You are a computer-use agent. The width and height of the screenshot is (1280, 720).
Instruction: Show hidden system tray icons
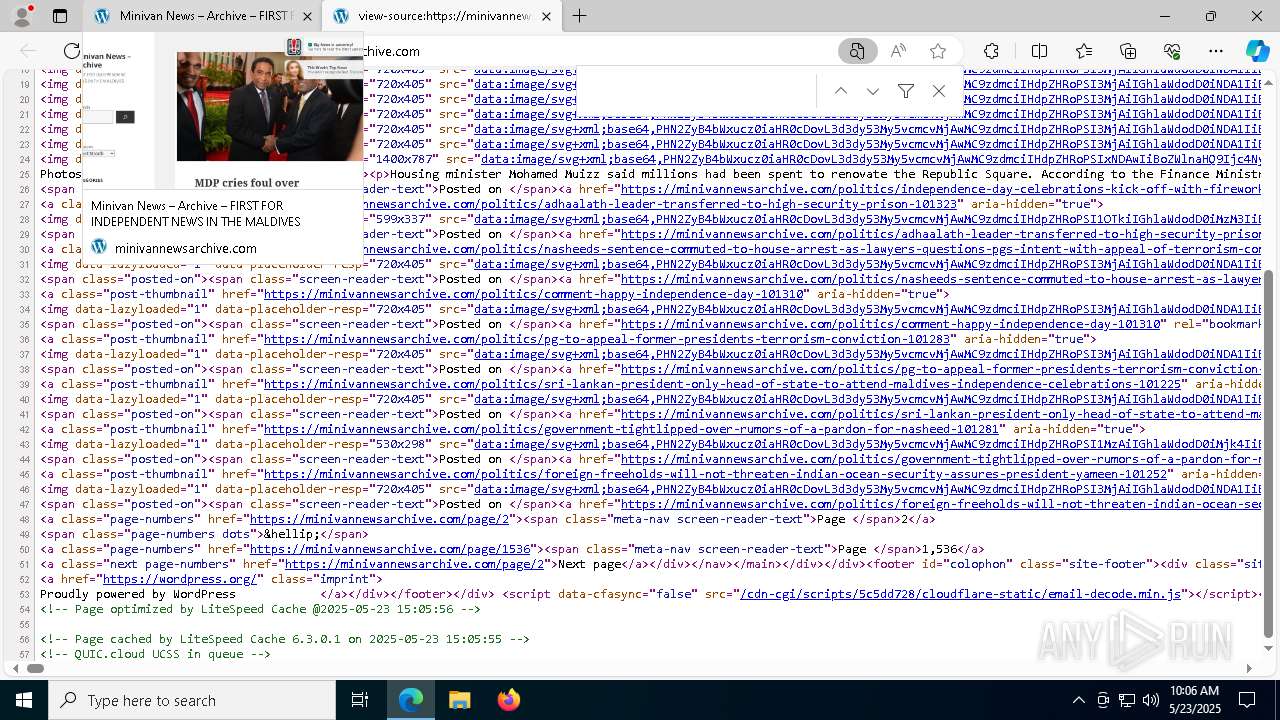point(1078,700)
